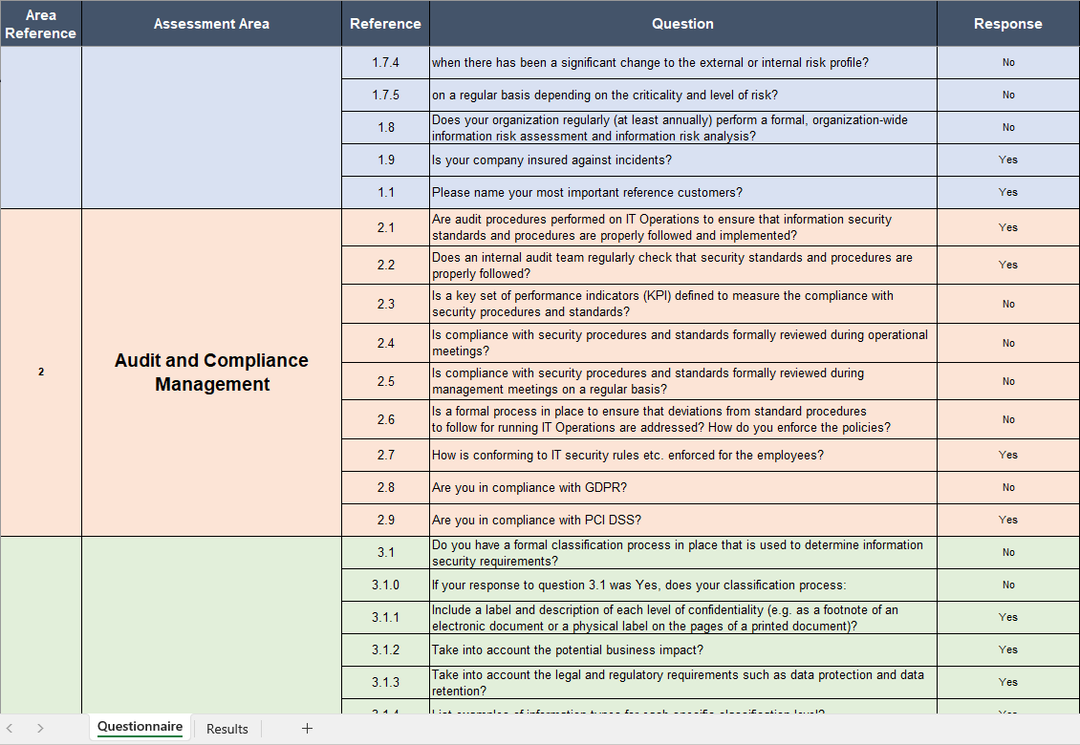
Task: Switch to the Results sheet tab
Action: (227, 728)
